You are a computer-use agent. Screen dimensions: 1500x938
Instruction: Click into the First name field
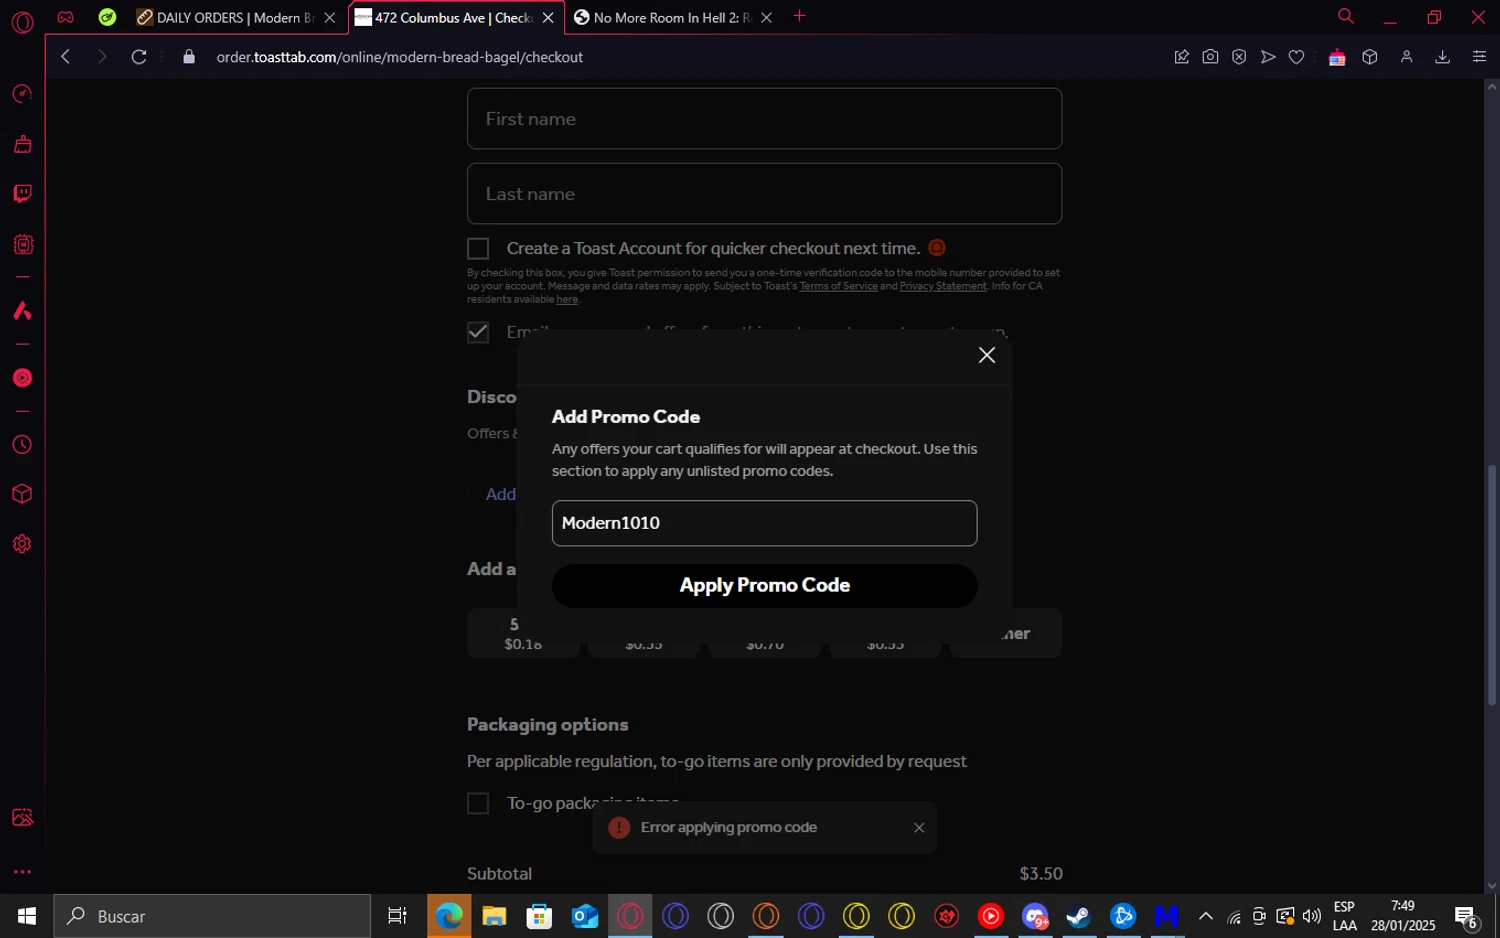(x=764, y=119)
